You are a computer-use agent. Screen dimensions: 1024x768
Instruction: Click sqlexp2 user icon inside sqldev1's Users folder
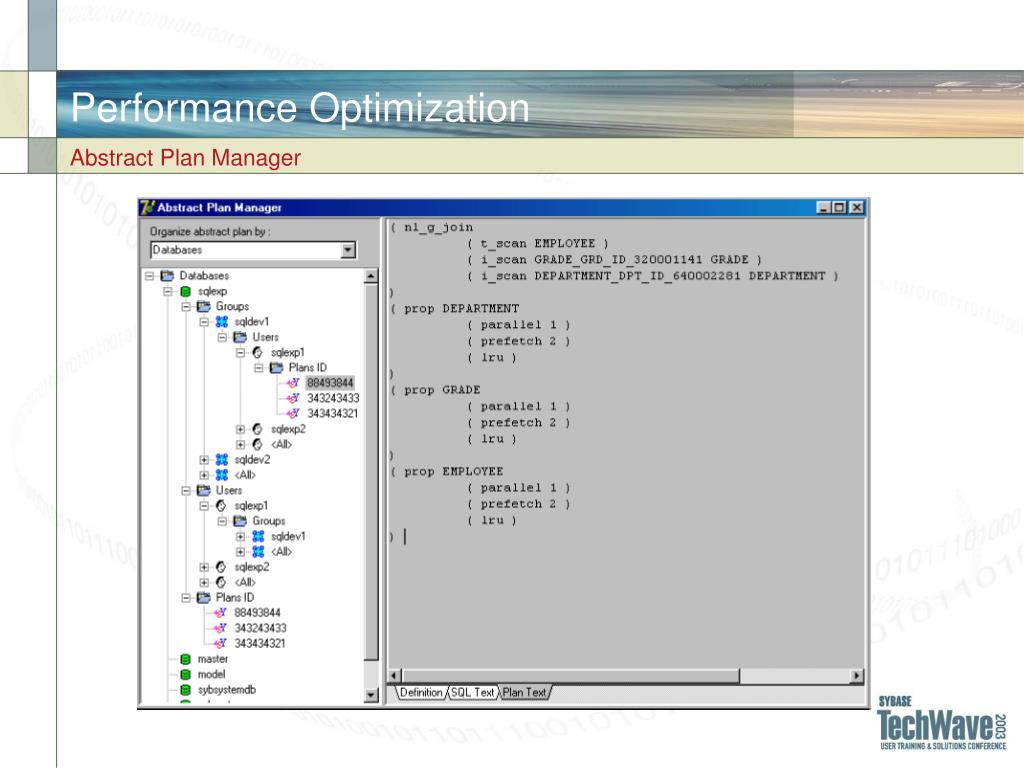click(257, 429)
